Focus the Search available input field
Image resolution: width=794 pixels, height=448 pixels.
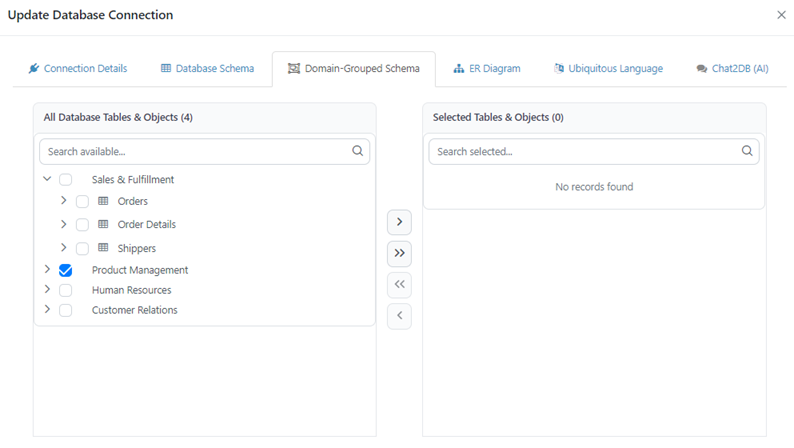tap(205, 151)
